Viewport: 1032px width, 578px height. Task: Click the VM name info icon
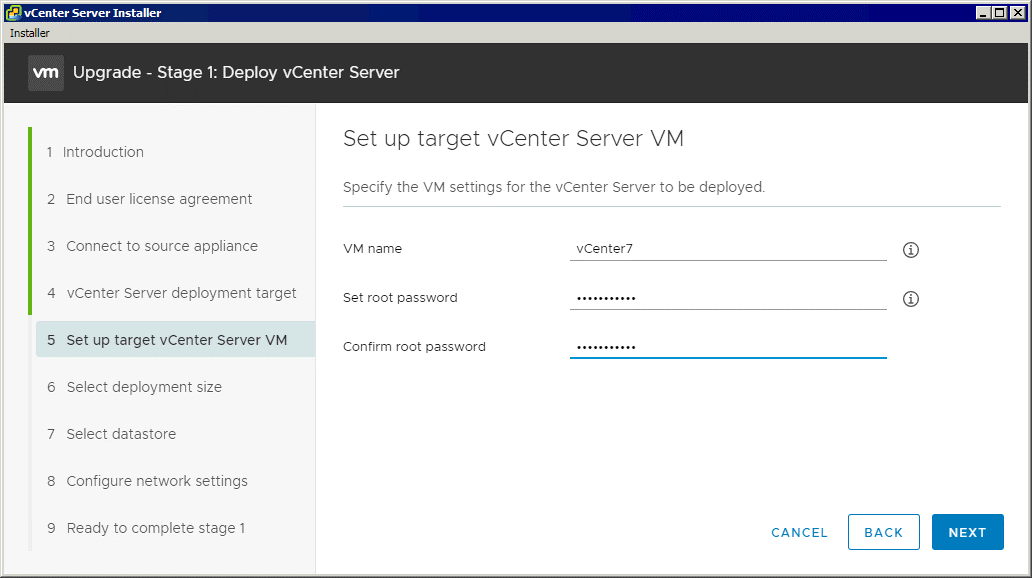[x=910, y=250]
